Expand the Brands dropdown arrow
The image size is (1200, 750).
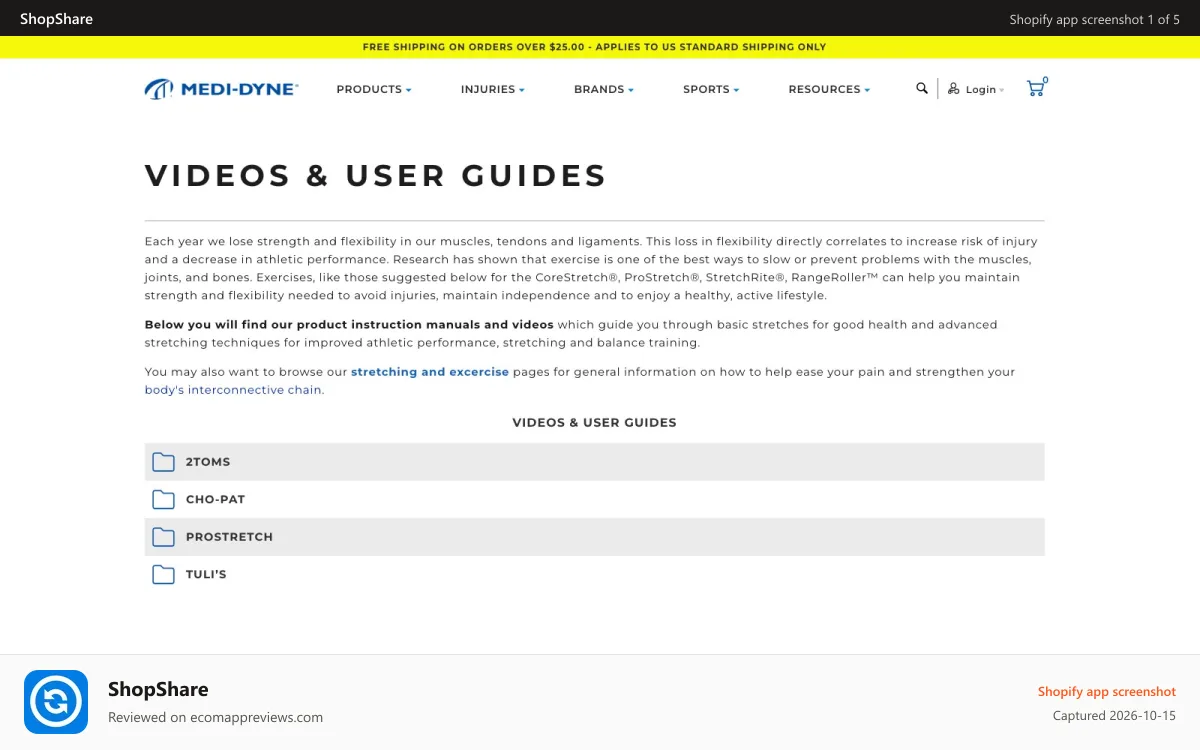(x=631, y=90)
